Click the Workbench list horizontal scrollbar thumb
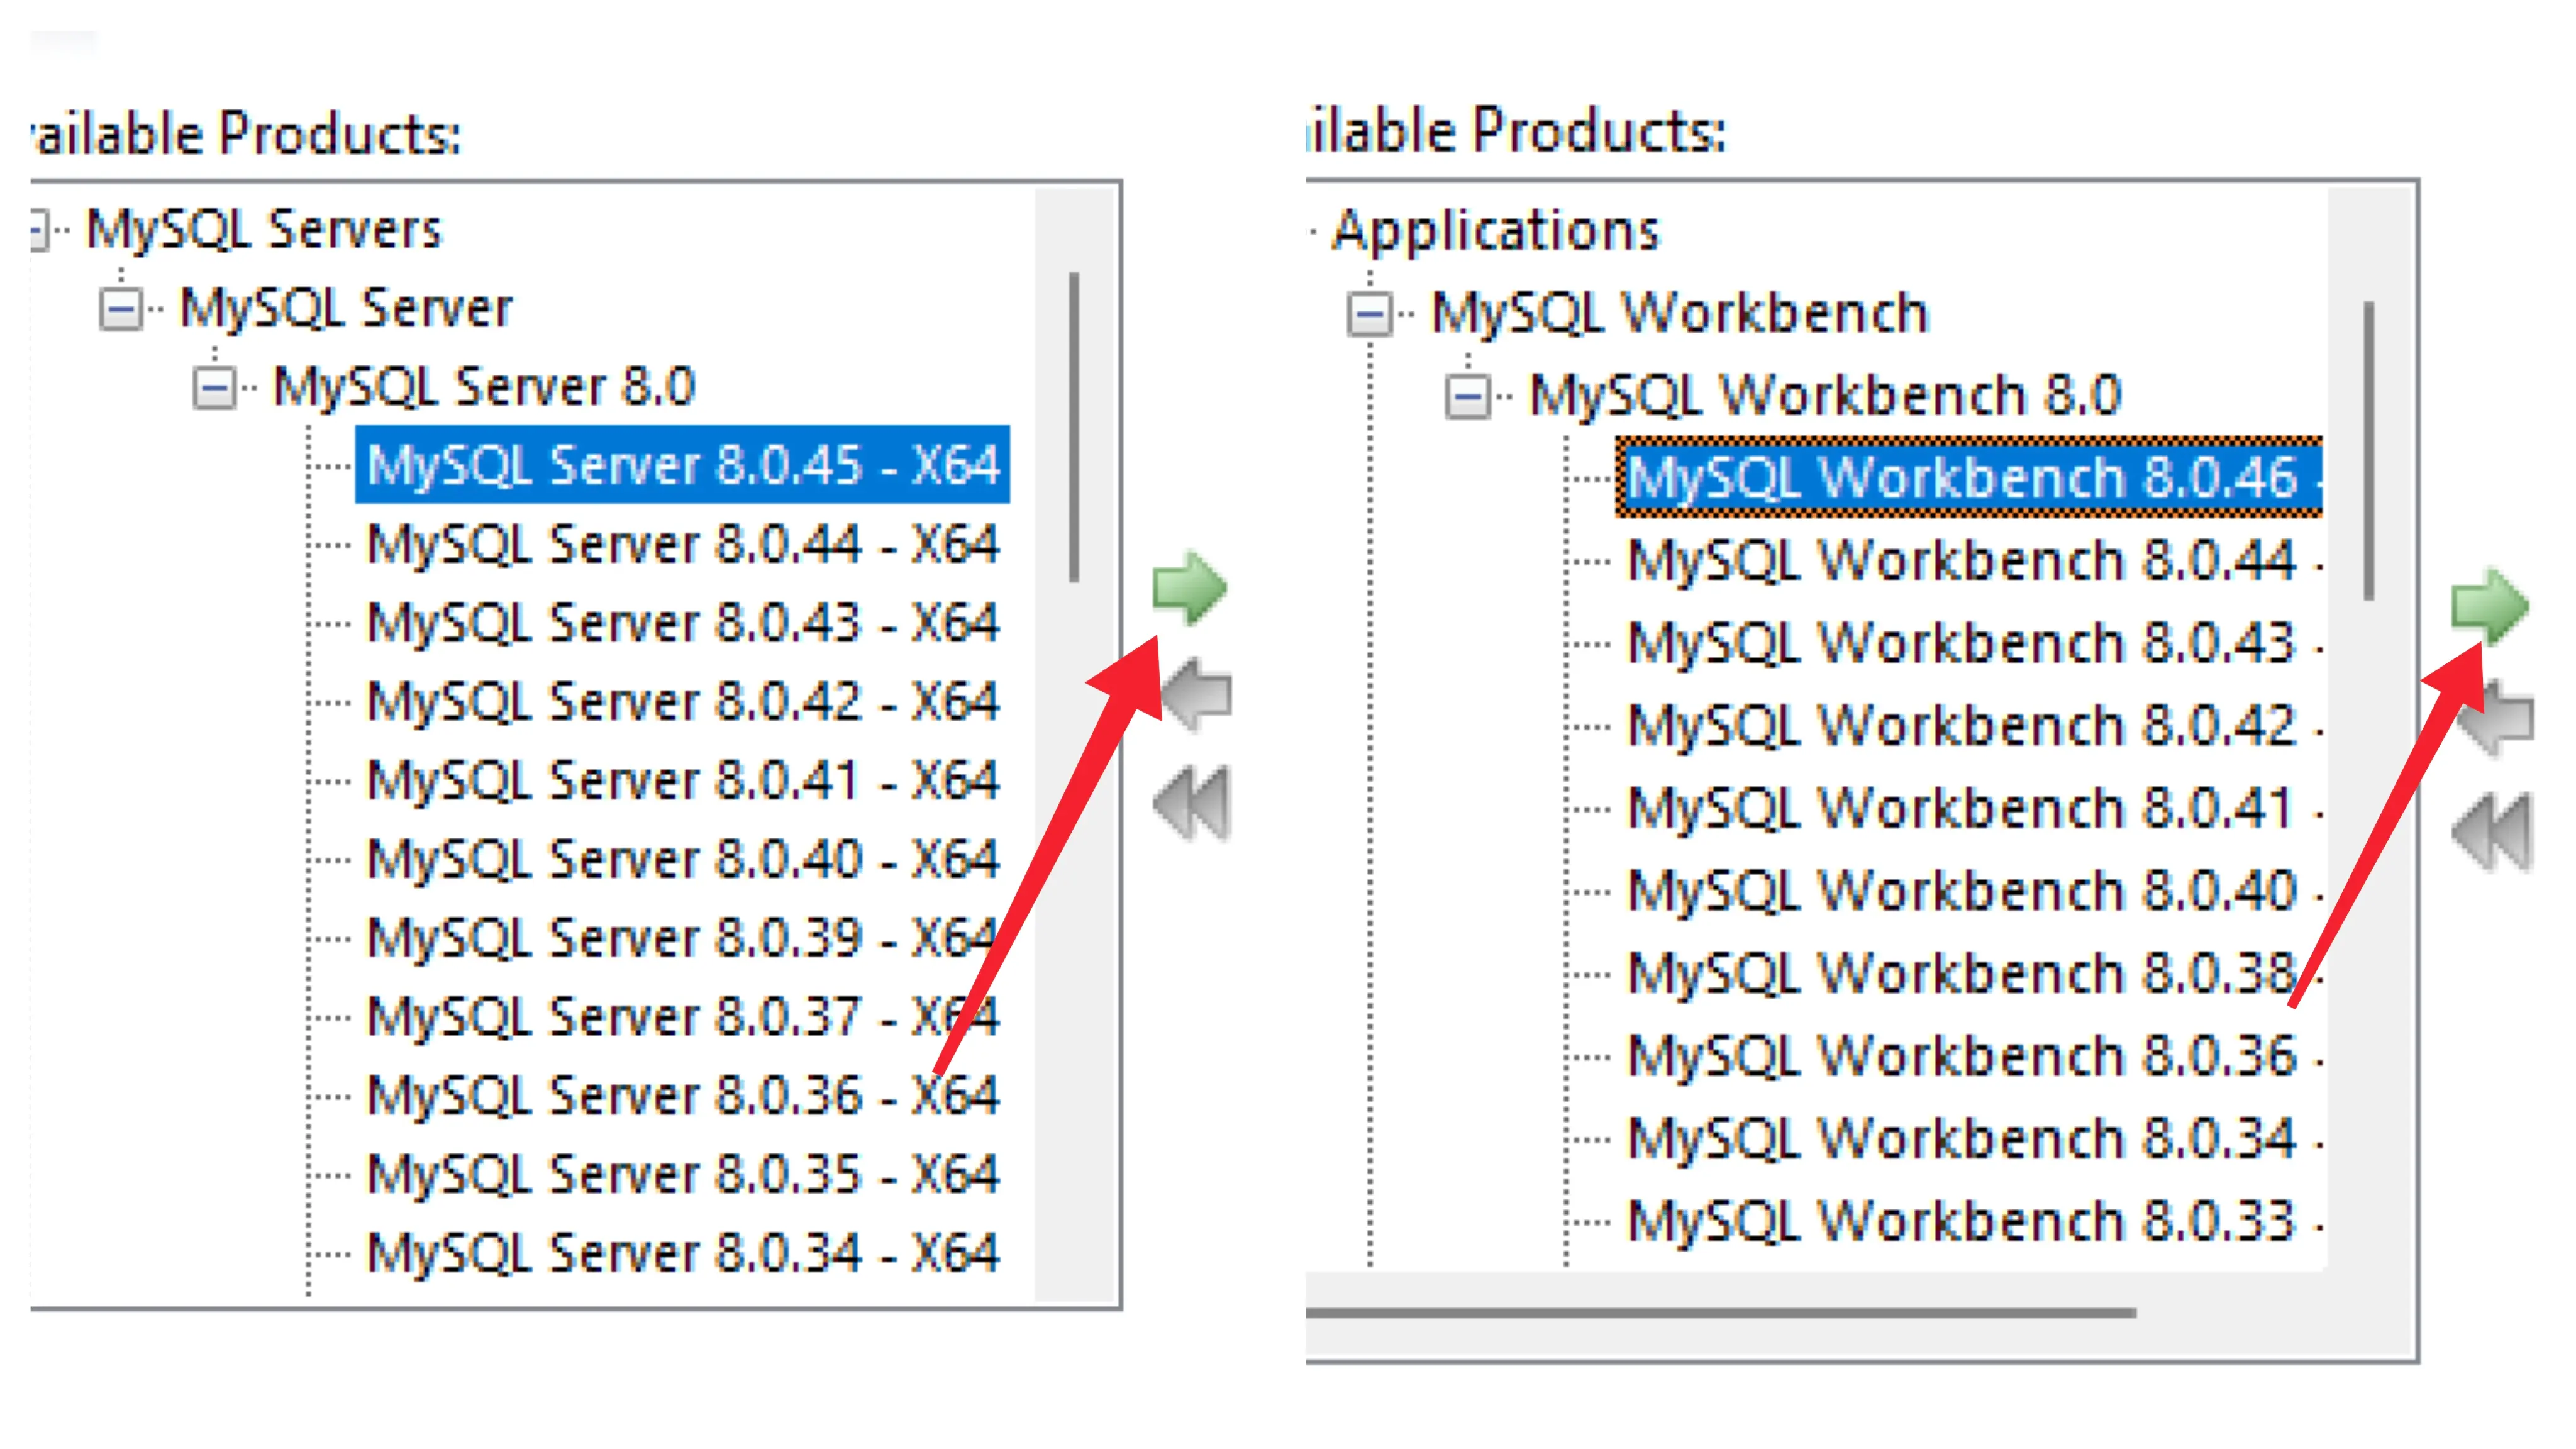This screenshot has width=2576, height=1449. pos(1721,1313)
